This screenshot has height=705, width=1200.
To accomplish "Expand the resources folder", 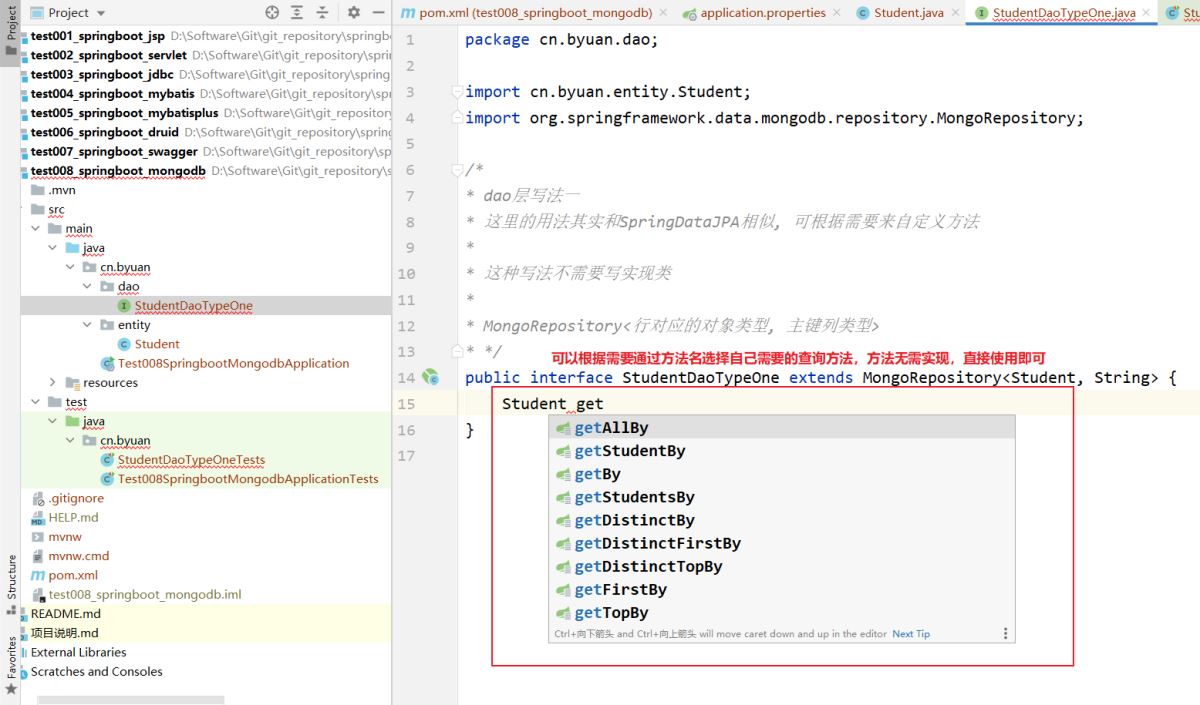I will (x=53, y=383).
